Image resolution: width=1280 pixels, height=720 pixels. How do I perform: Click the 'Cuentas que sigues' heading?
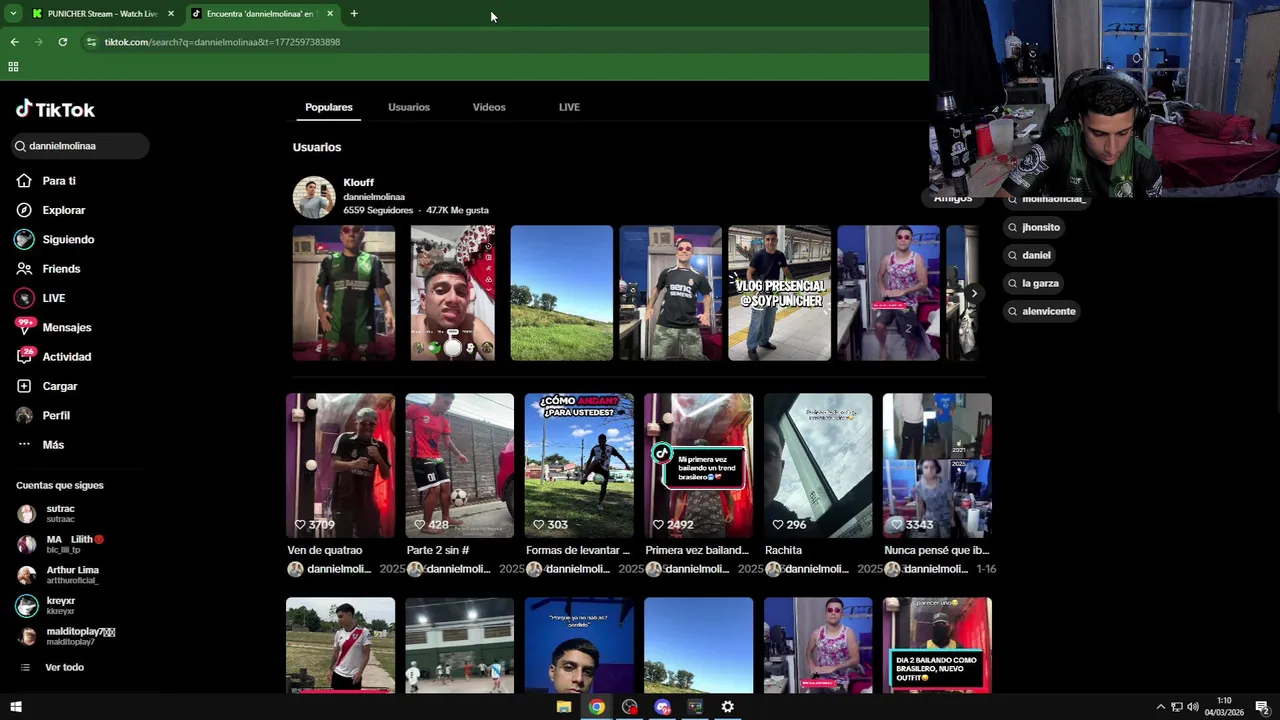click(x=60, y=486)
